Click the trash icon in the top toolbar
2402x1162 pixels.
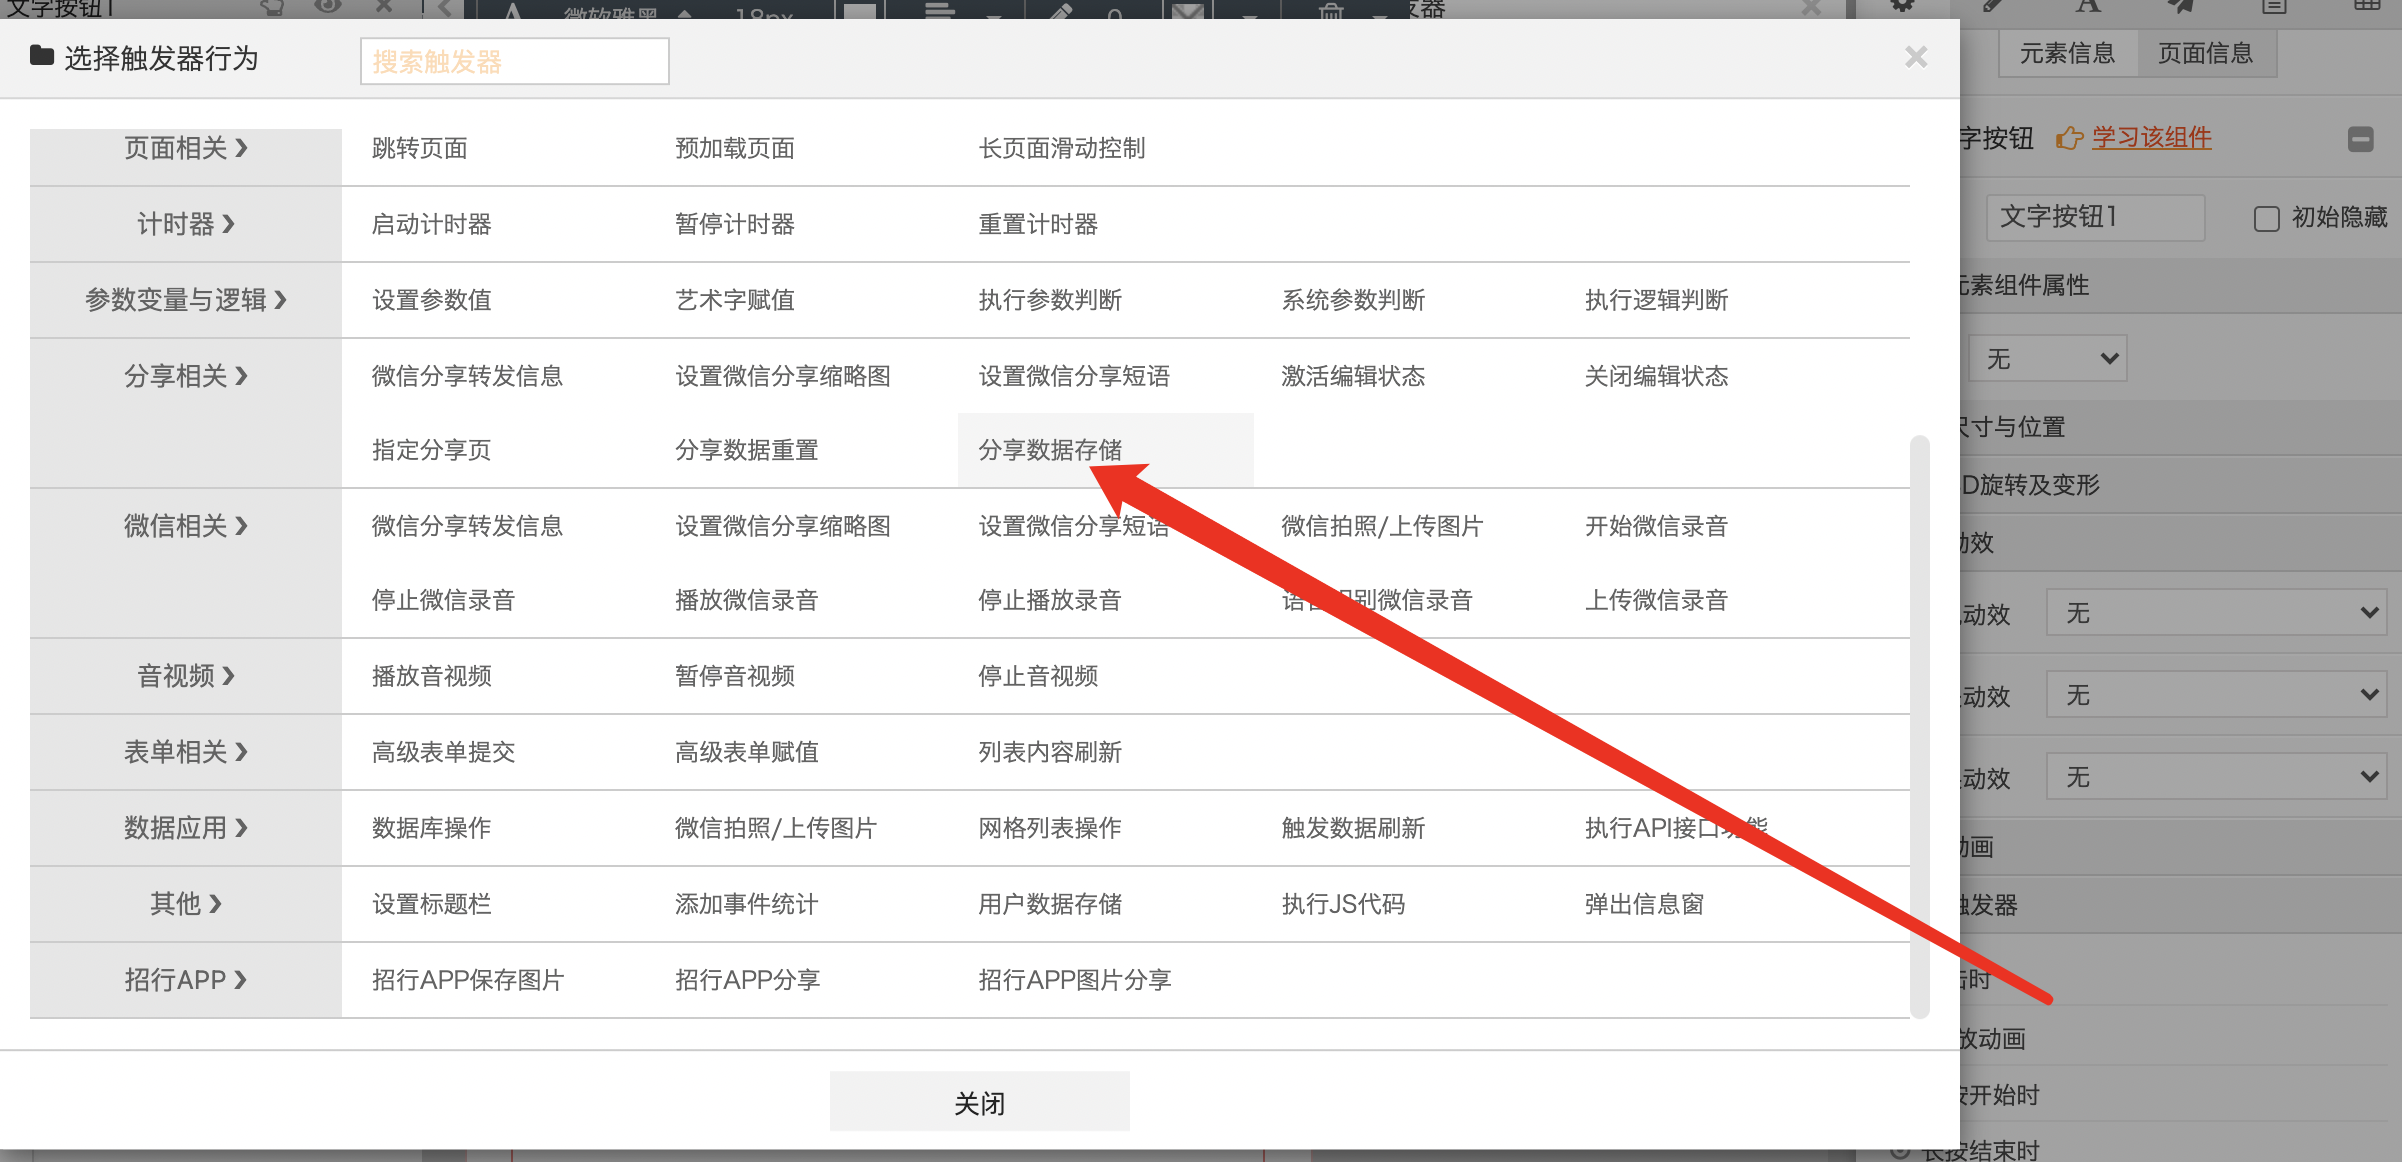(1331, 10)
